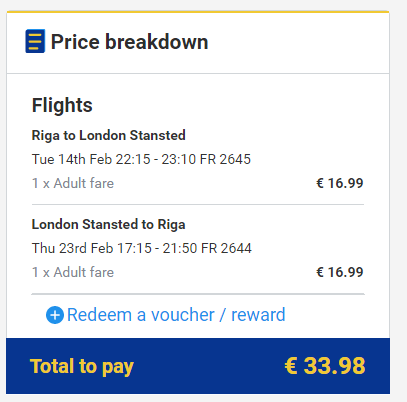
Task: Click return fare price € 16.99
Action: tap(340, 272)
